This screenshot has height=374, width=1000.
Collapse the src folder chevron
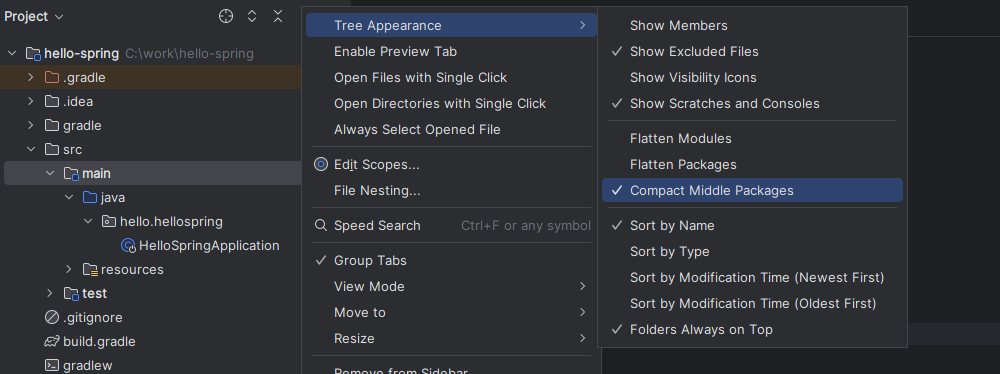click(x=31, y=149)
